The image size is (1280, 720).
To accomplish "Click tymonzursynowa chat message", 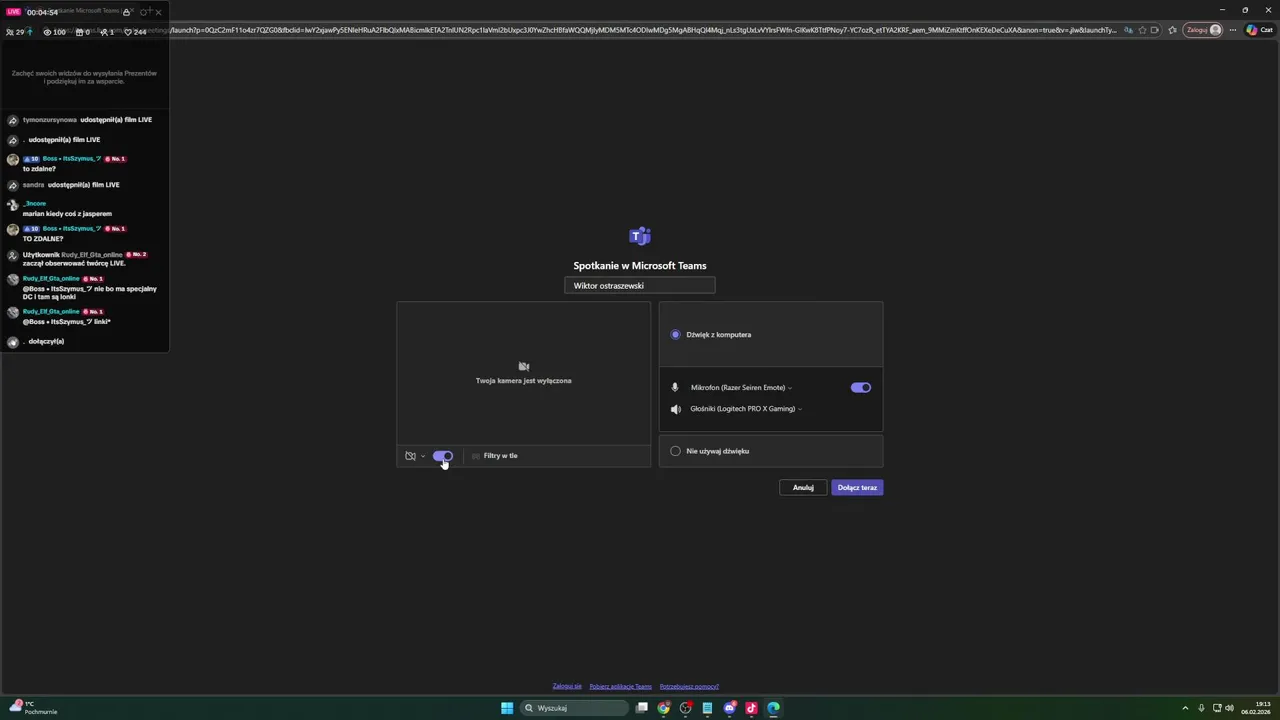I will click(87, 120).
